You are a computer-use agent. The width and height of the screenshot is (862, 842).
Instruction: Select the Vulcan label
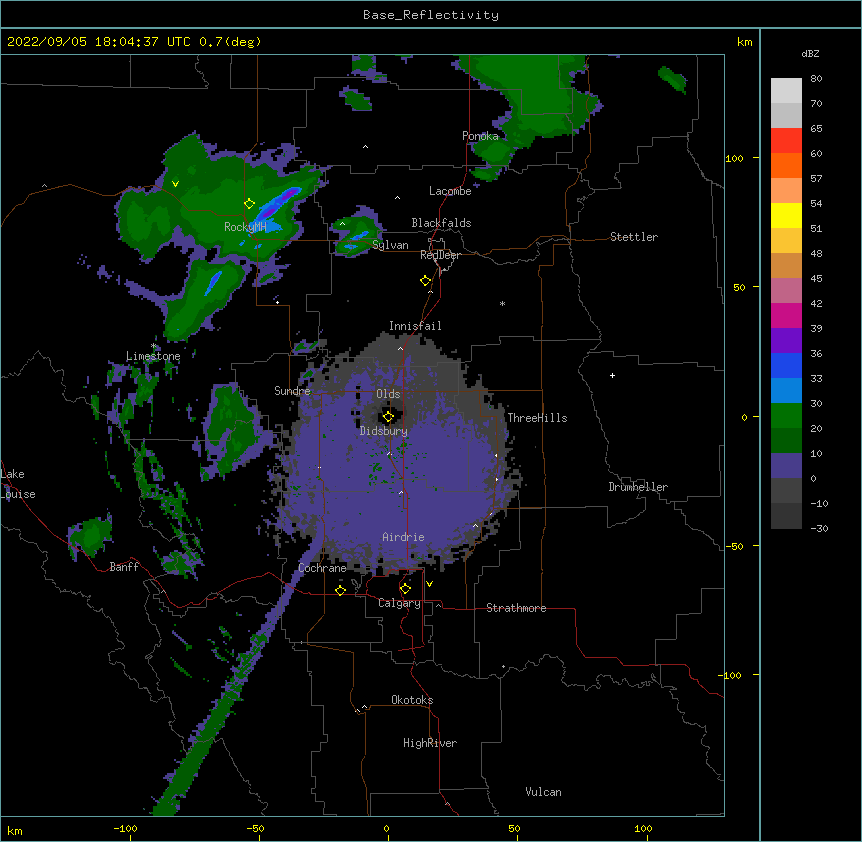pyautogui.click(x=543, y=792)
